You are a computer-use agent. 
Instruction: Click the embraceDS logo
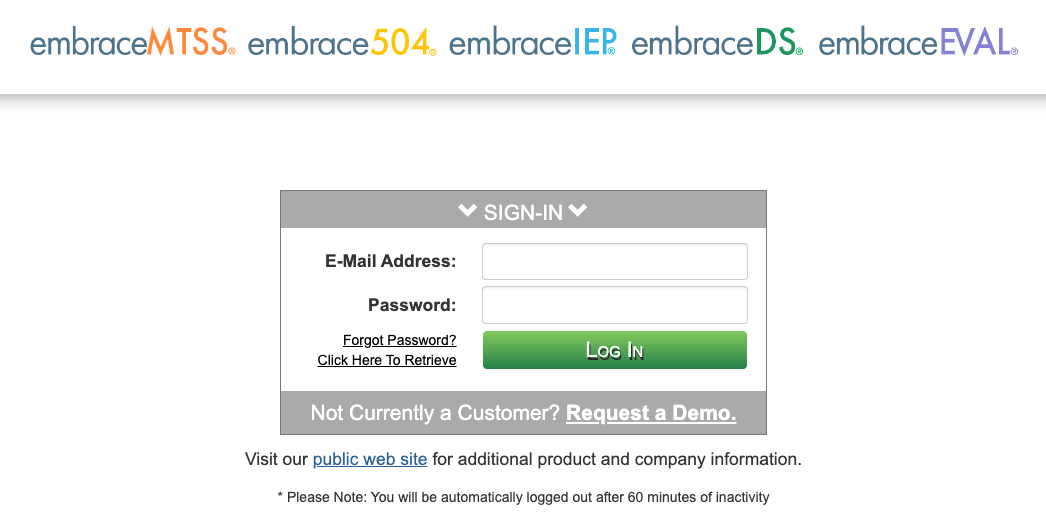[x=717, y=43]
